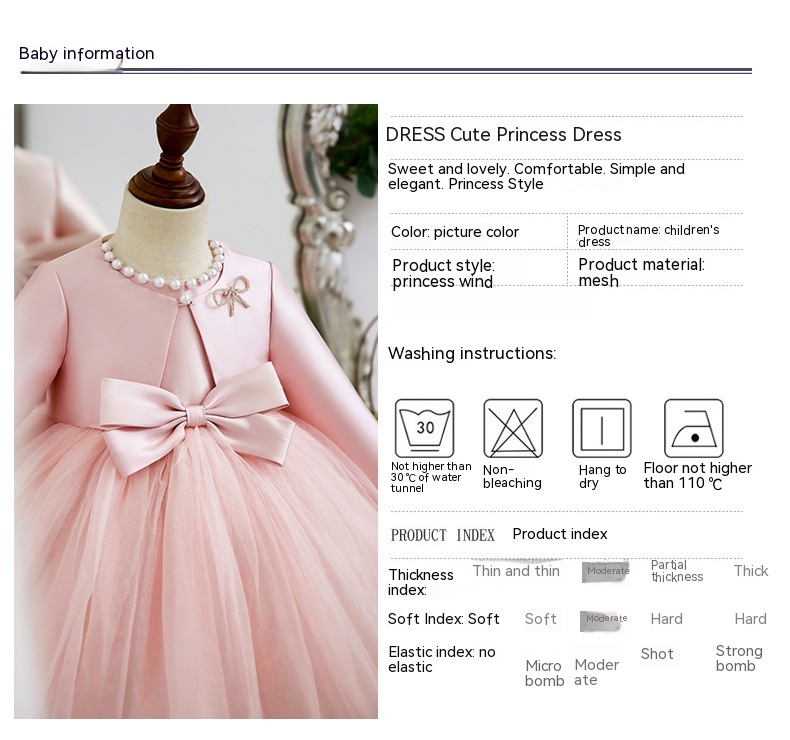Select 'Shot' elasticity option
Viewport: 790px width, 740px height.
[x=657, y=654]
